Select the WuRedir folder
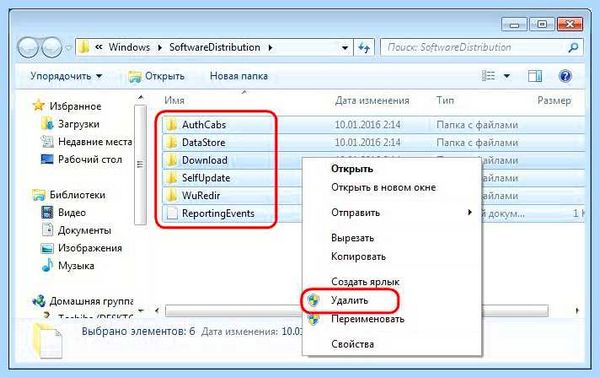This screenshot has height=378, width=600. [201, 196]
